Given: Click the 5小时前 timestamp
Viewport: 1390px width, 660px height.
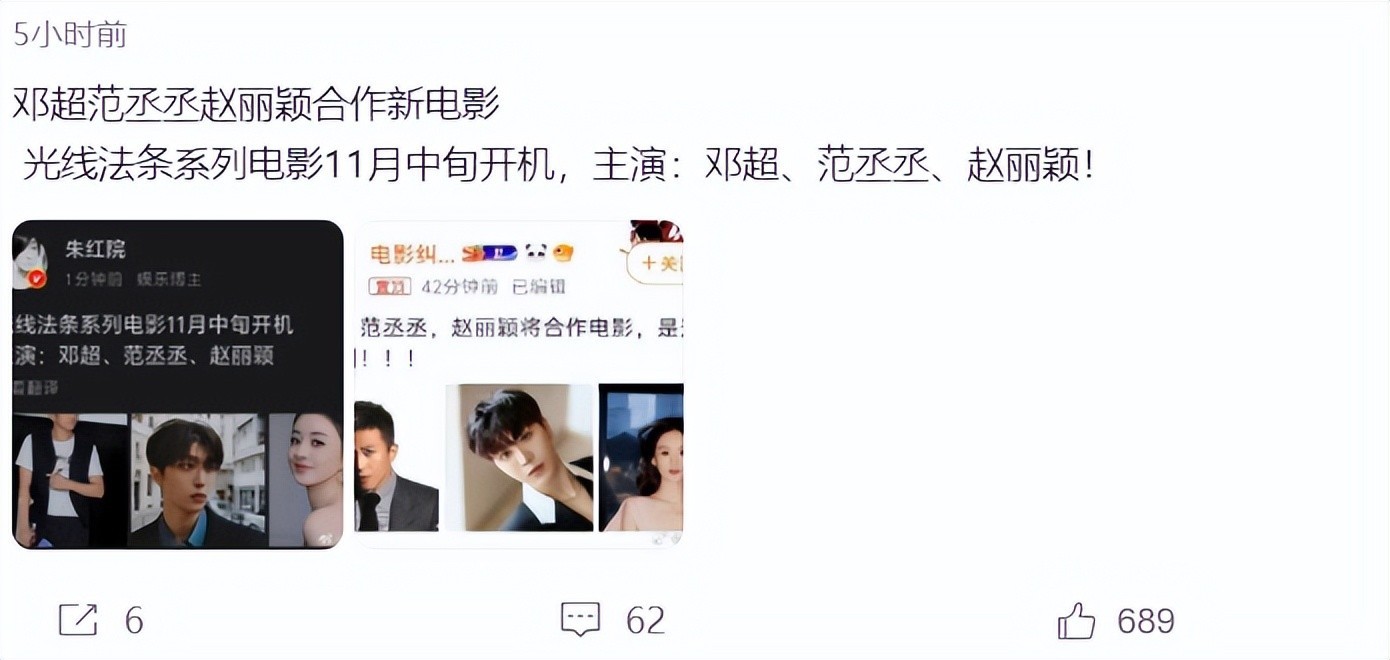Looking at the screenshot, I should [x=70, y=35].
